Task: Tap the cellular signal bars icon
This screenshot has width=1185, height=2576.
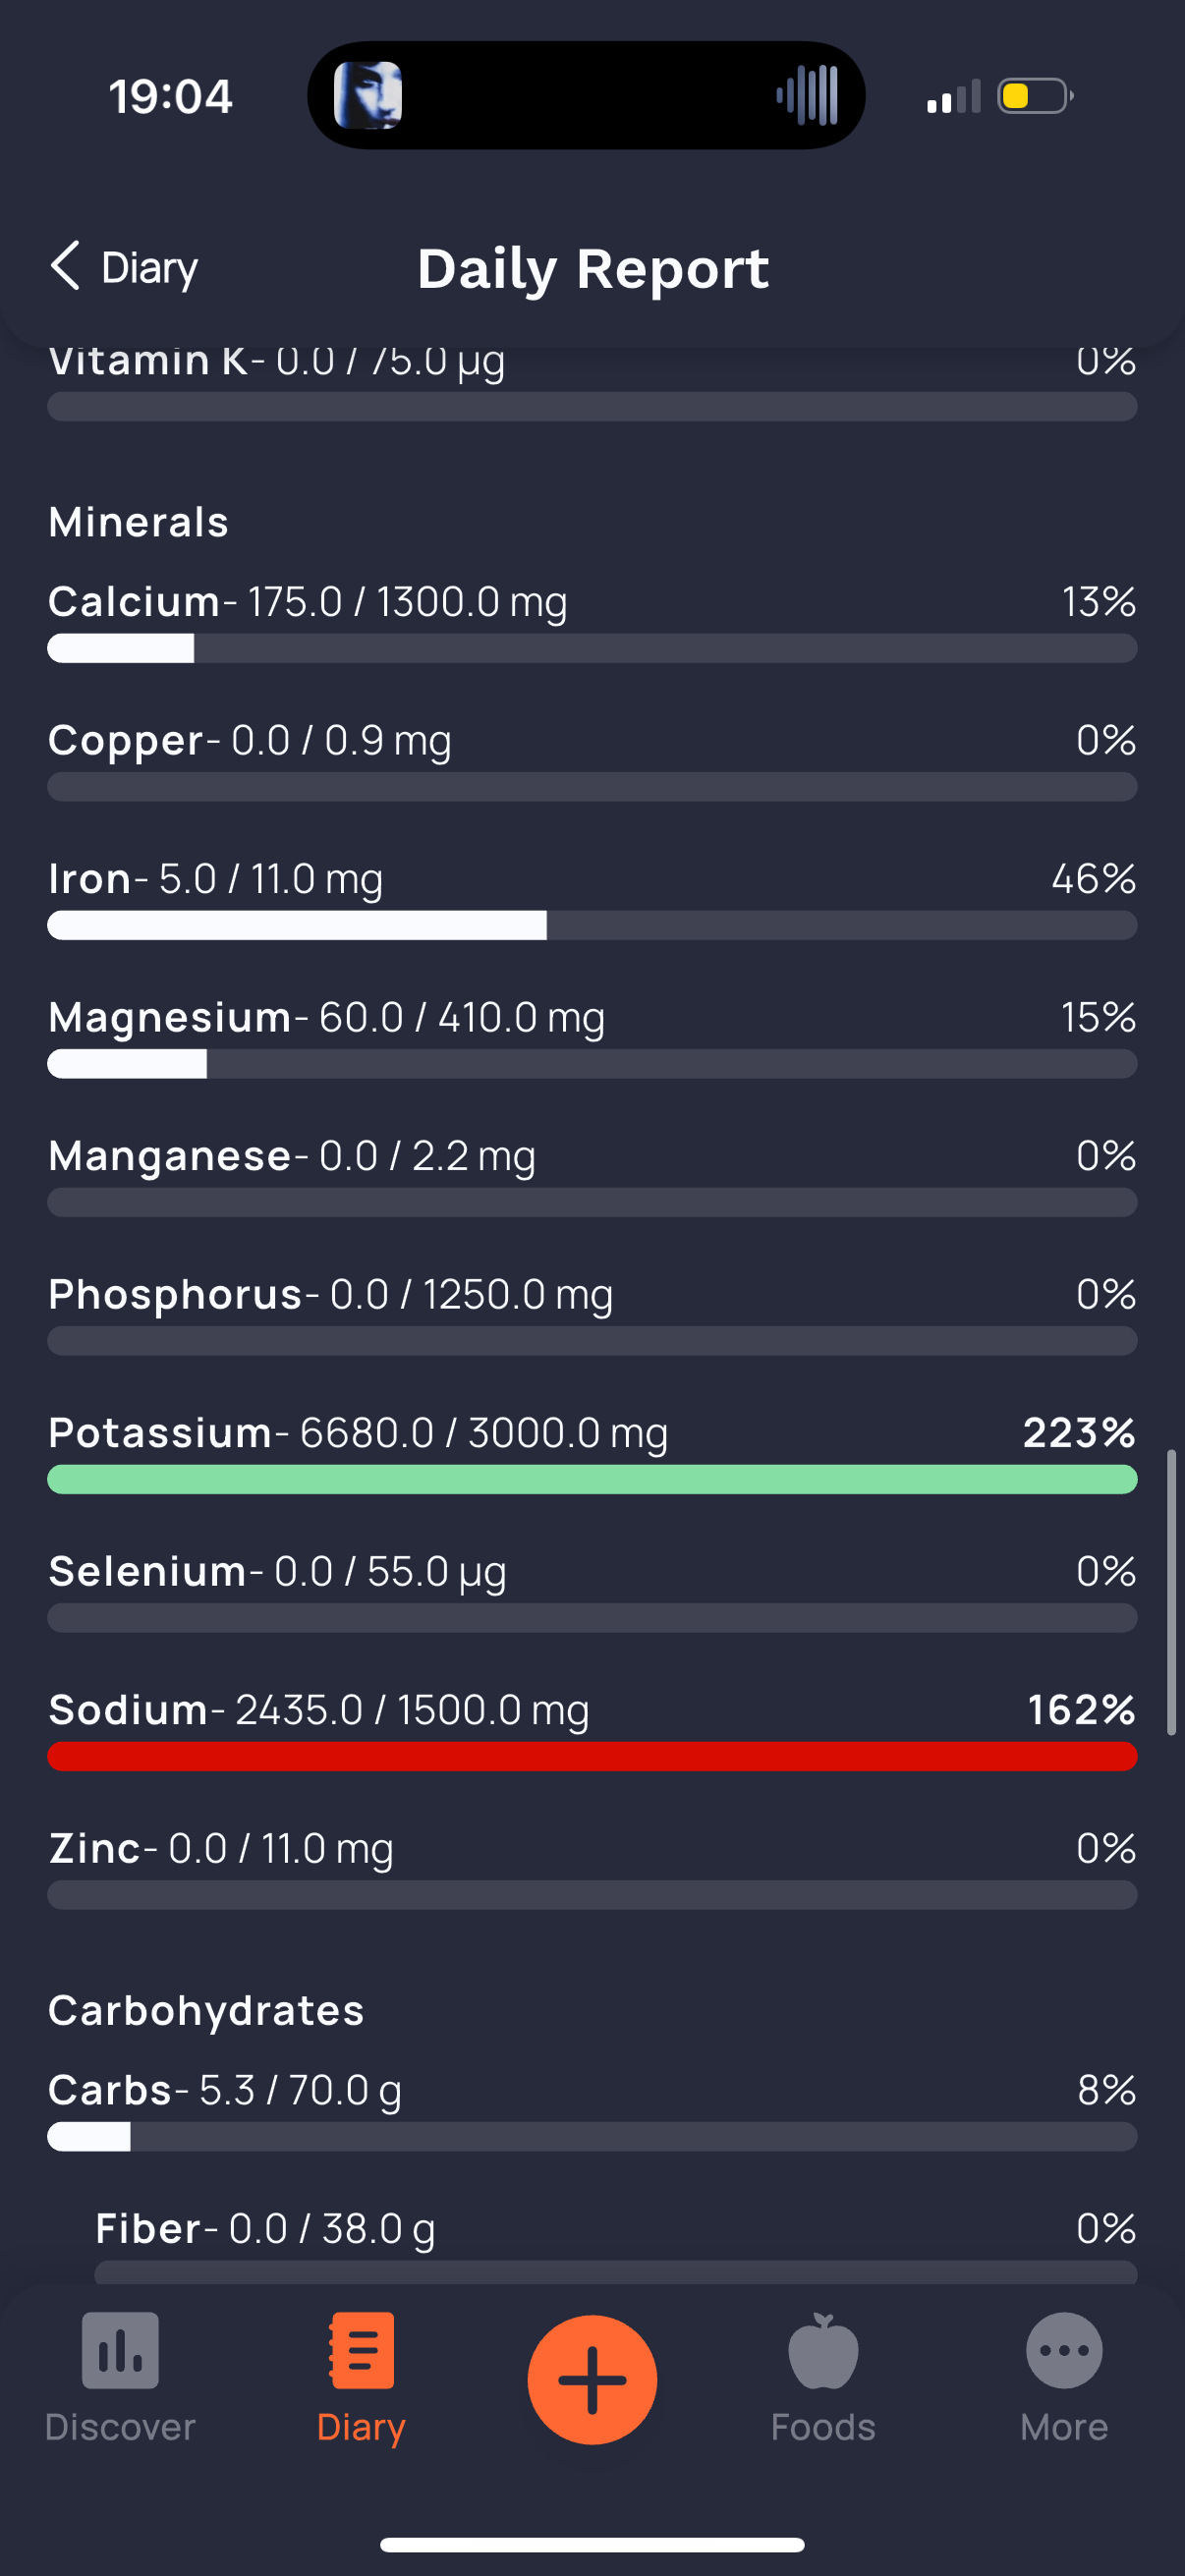Action: pos(953,97)
